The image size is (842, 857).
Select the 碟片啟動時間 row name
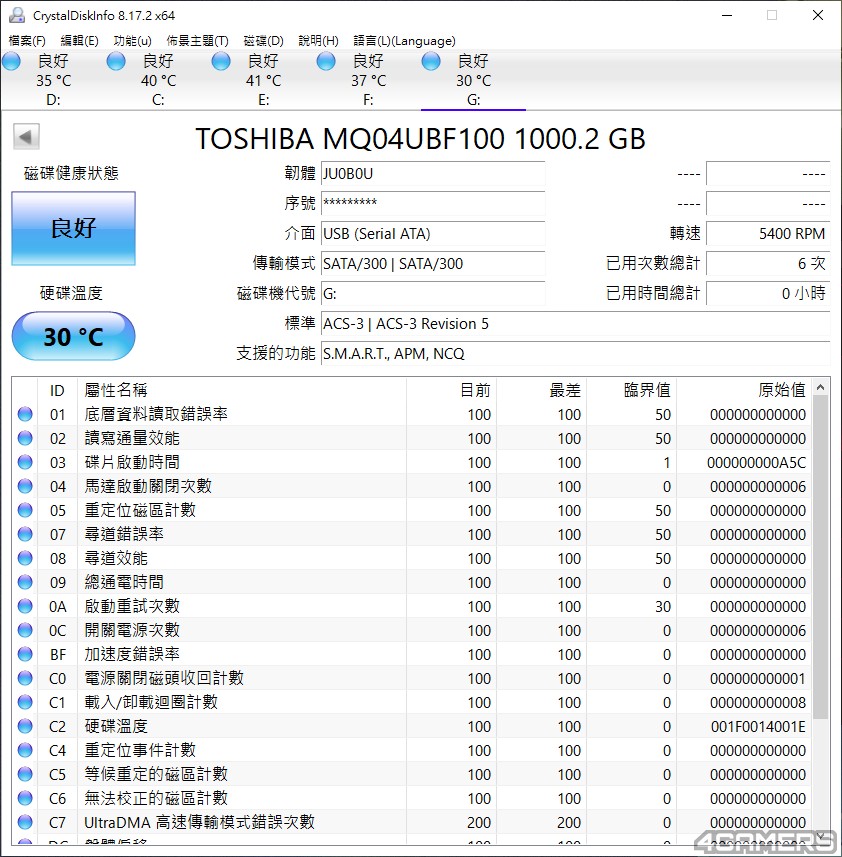click(x=132, y=462)
